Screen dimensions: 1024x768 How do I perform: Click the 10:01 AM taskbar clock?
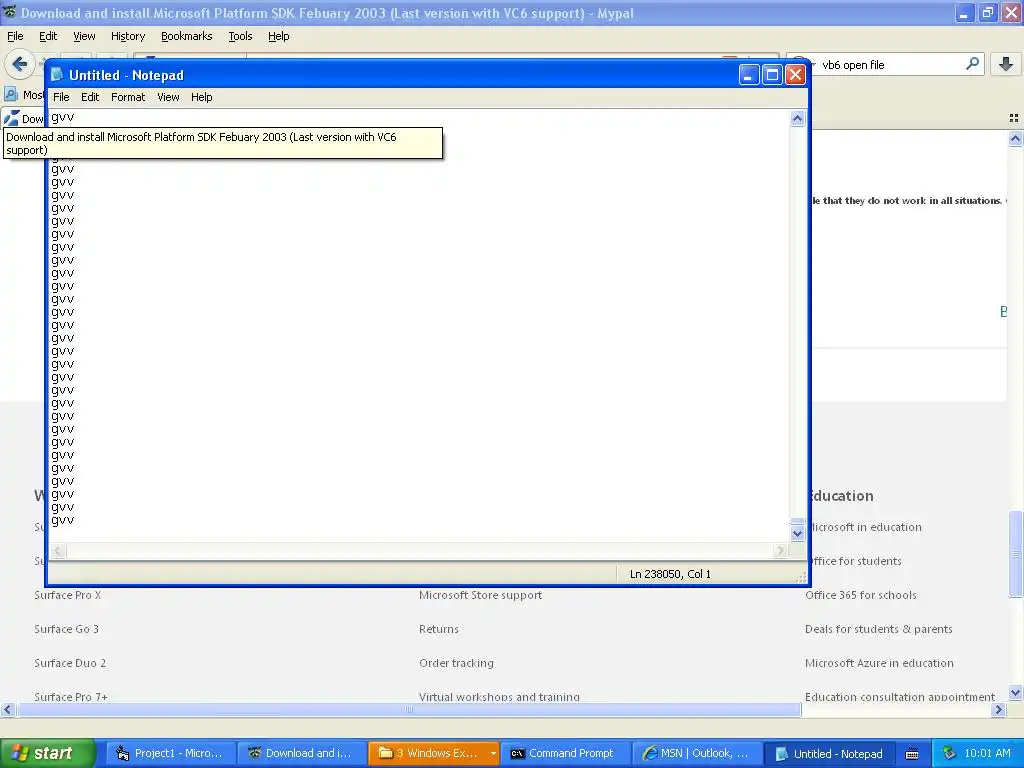[x=987, y=753]
